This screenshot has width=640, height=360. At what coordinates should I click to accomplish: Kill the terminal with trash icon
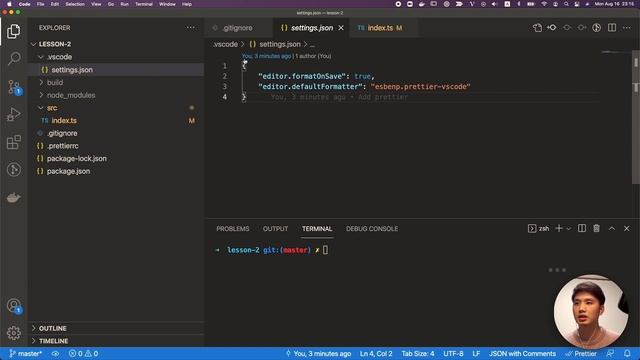click(x=596, y=228)
